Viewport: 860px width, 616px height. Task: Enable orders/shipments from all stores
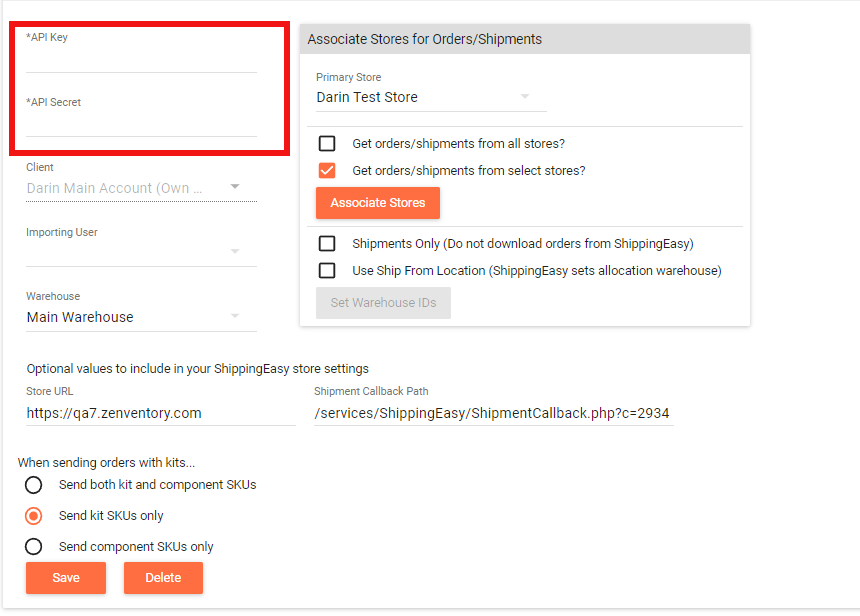326,143
